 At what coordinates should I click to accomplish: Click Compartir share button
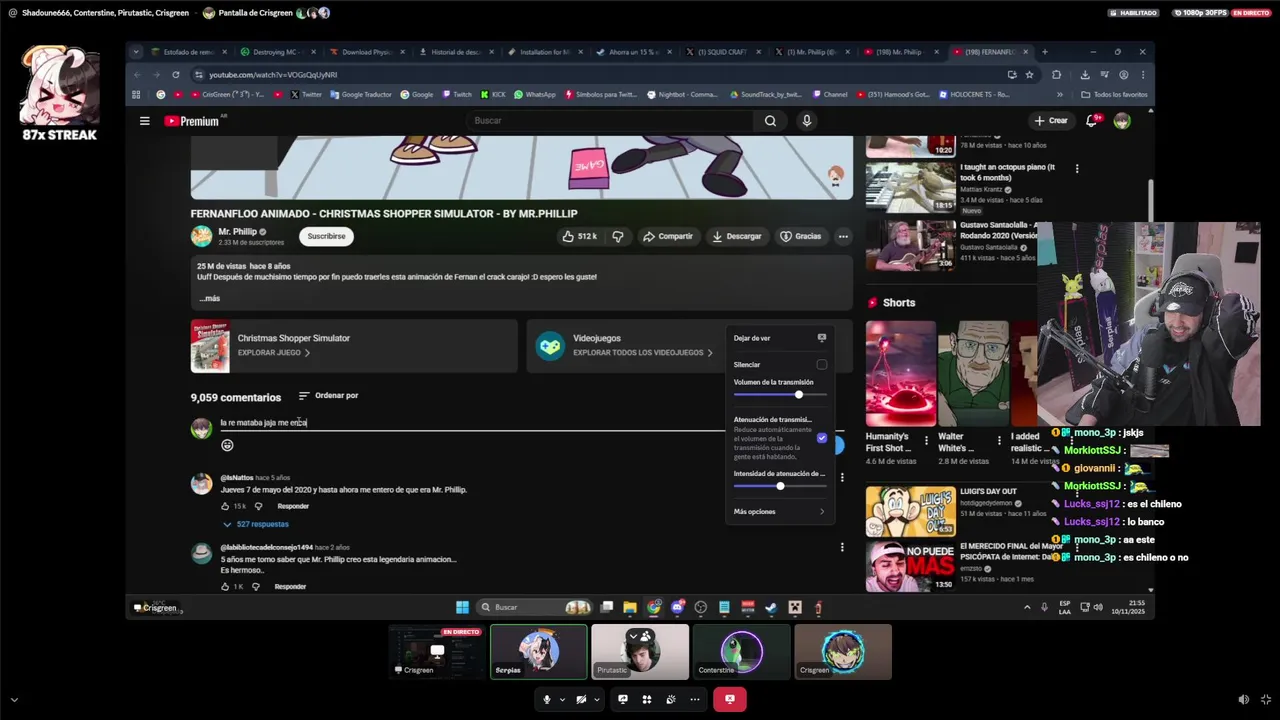(x=667, y=237)
